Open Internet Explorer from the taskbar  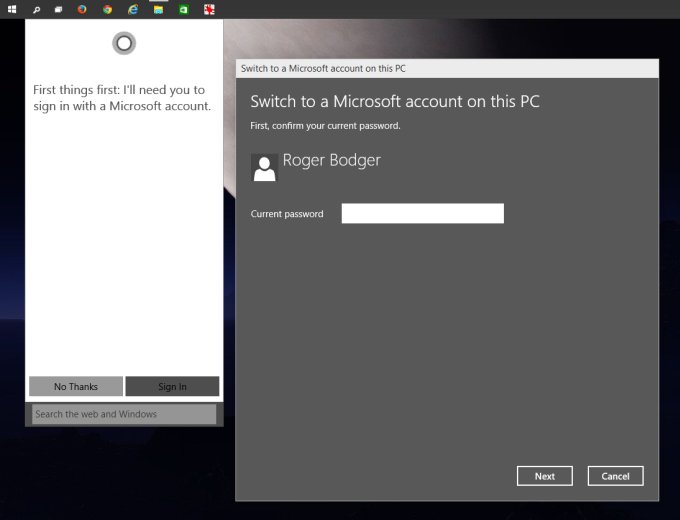tap(133, 9)
